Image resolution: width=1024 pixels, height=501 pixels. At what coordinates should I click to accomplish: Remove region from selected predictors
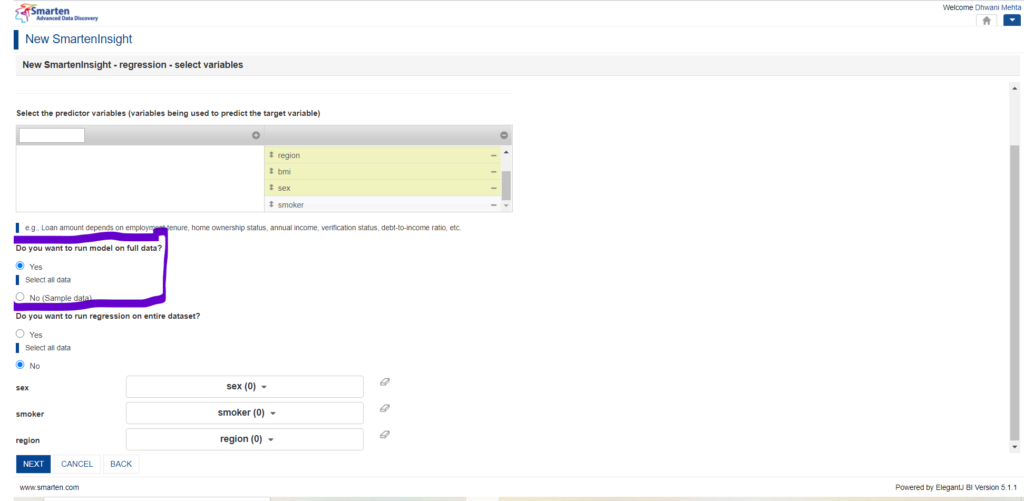pyautogui.click(x=494, y=155)
